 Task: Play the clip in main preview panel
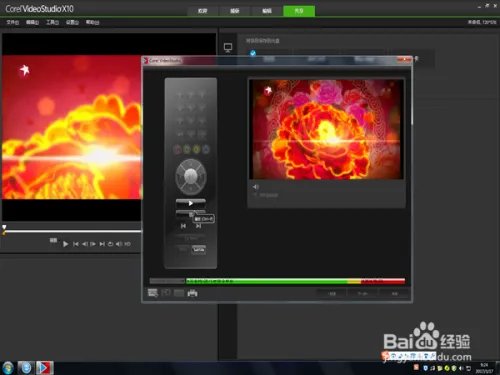pos(66,244)
